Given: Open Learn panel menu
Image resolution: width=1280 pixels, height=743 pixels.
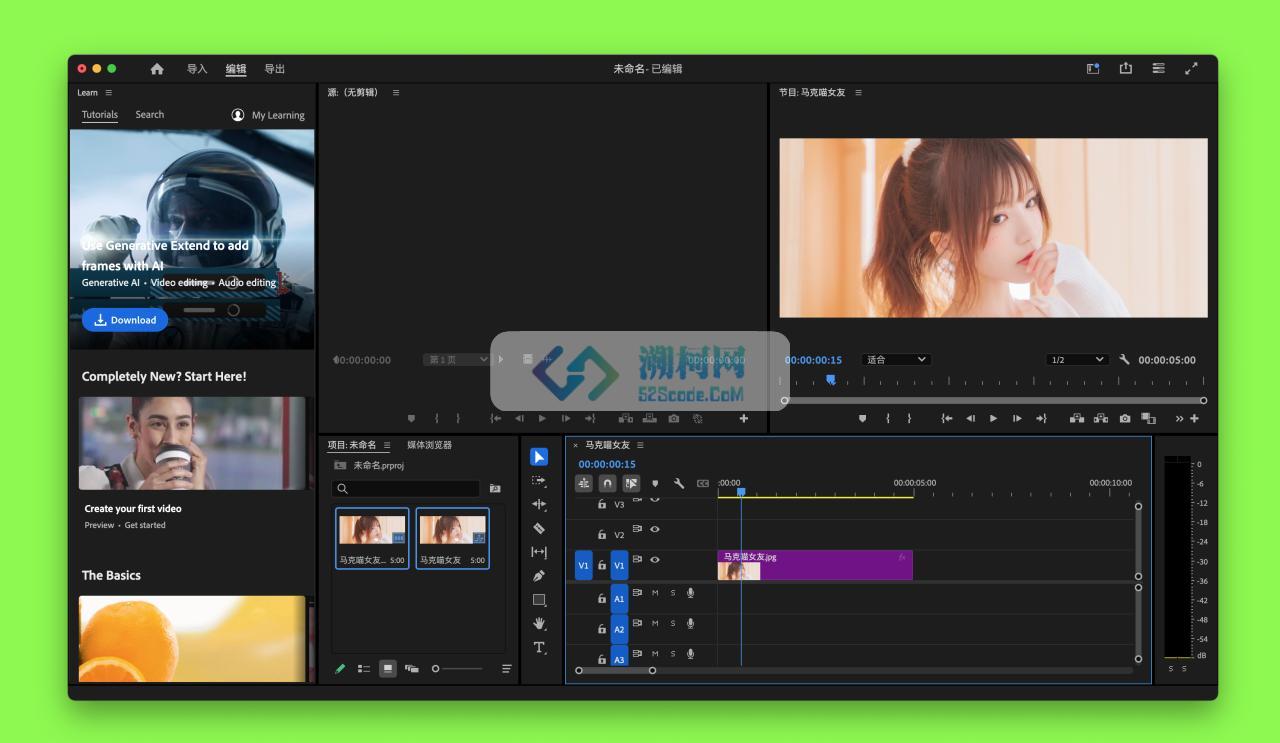Looking at the screenshot, I should pyautogui.click(x=108, y=93).
